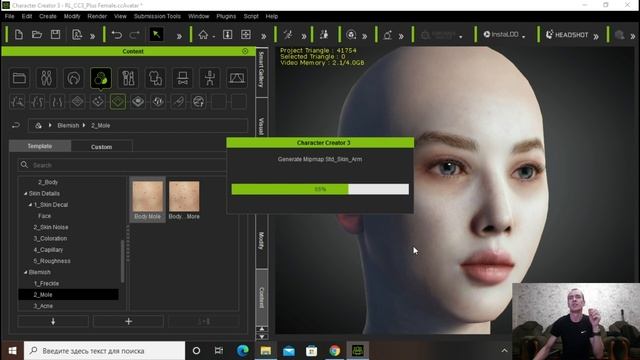Click Blemish in the breadcrumb path
This screenshot has height=360, width=640.
[68, 125]
